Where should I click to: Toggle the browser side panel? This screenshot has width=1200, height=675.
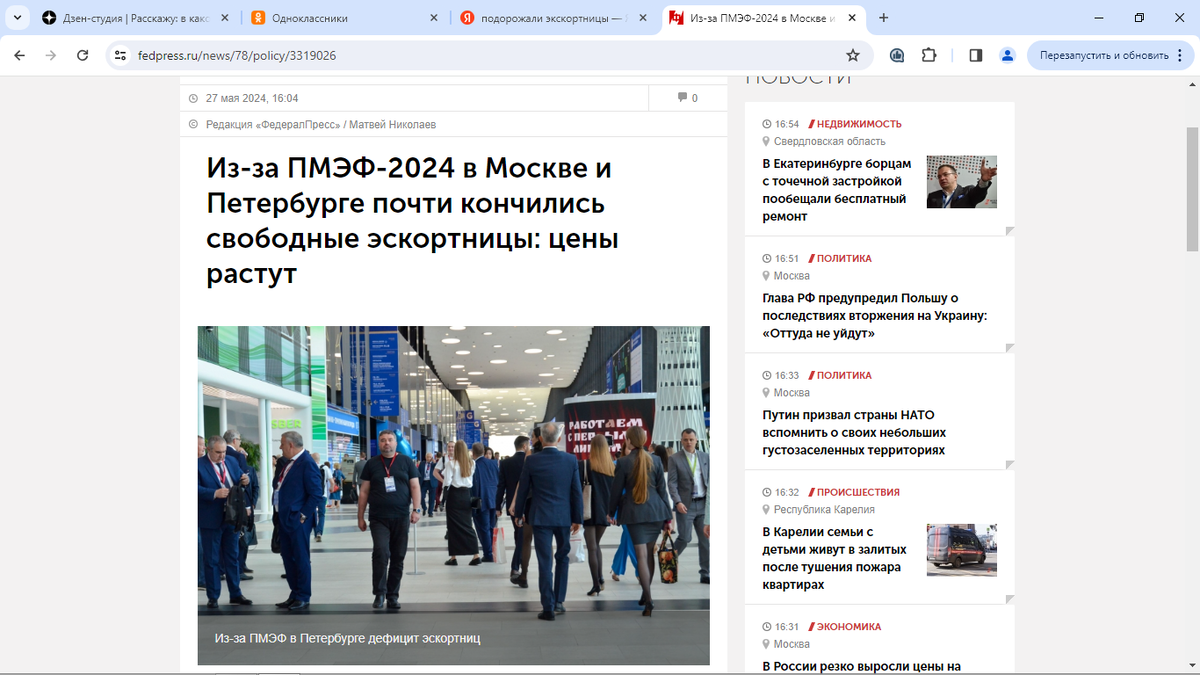coord(976,55)
